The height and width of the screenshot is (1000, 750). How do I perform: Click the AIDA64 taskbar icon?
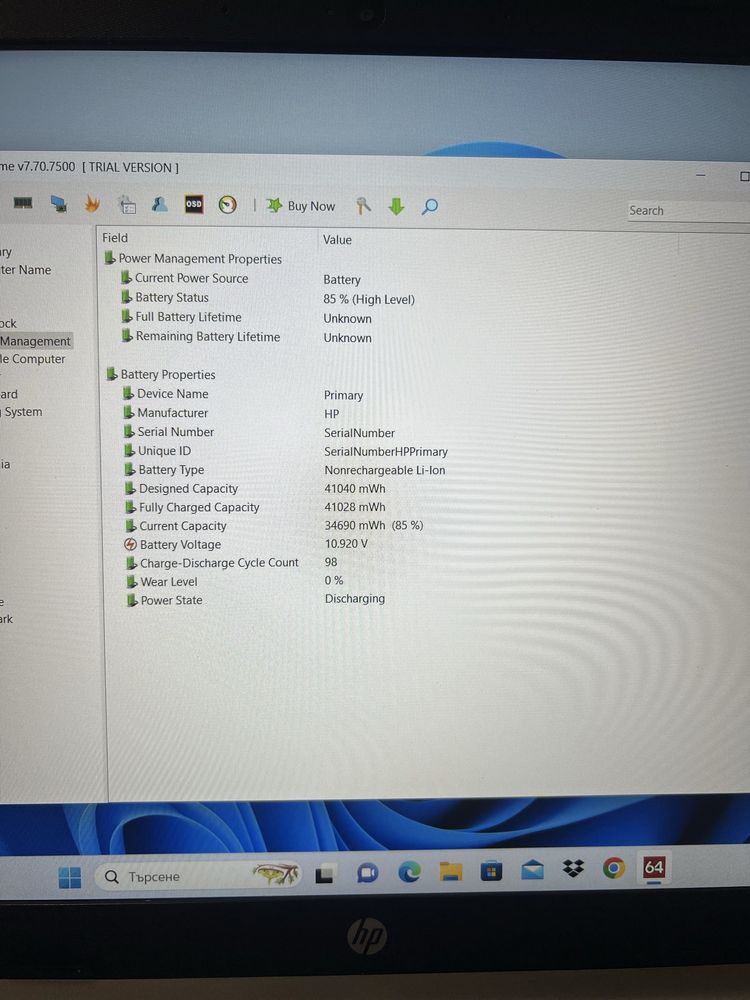pyautogui.click(x=654, y=867)
